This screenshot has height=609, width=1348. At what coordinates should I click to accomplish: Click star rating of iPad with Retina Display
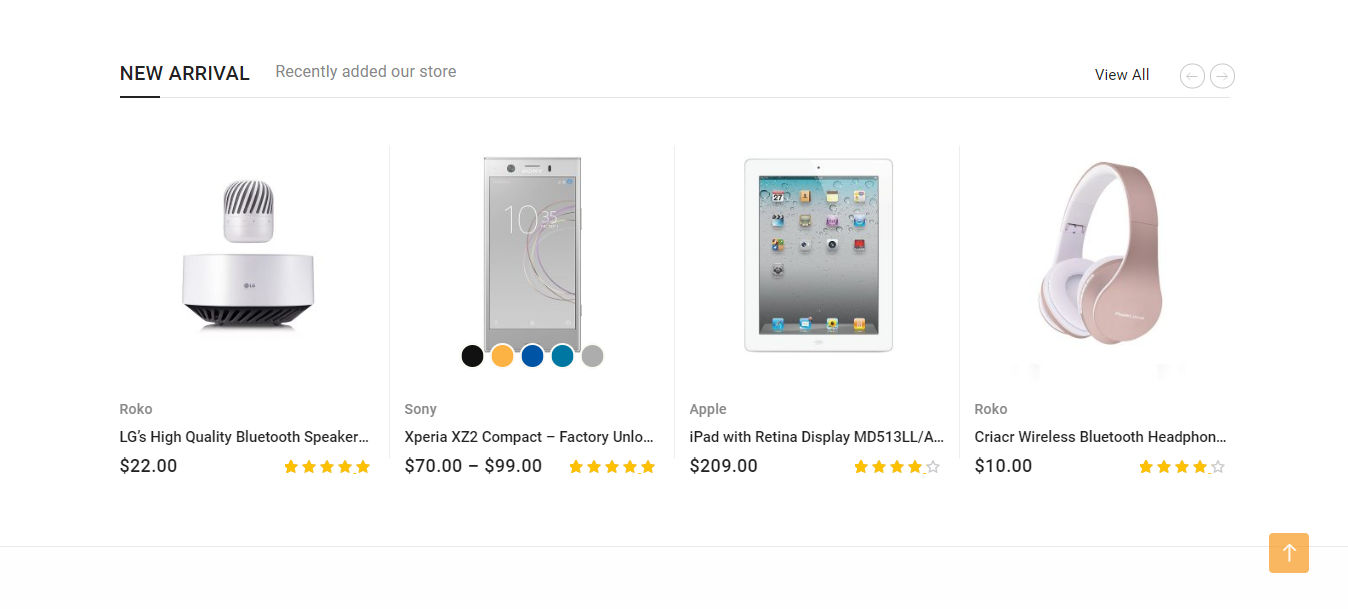coord(897,467)
